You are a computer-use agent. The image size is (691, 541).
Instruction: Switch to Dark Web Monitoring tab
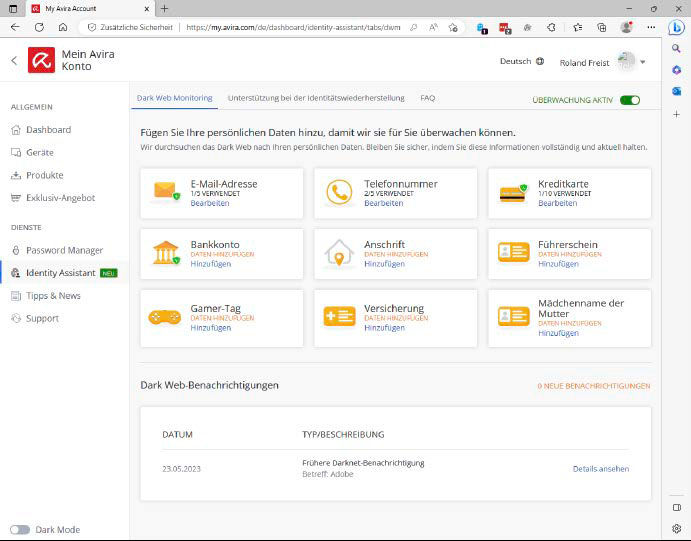click(175, 98)
